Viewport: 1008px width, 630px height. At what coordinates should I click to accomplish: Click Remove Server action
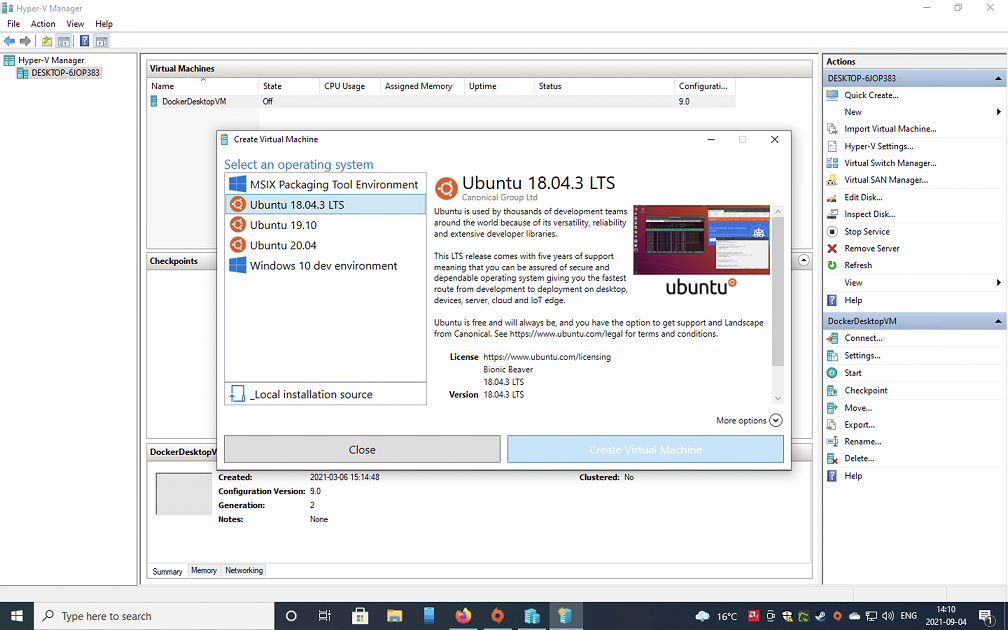click(872, 248)
